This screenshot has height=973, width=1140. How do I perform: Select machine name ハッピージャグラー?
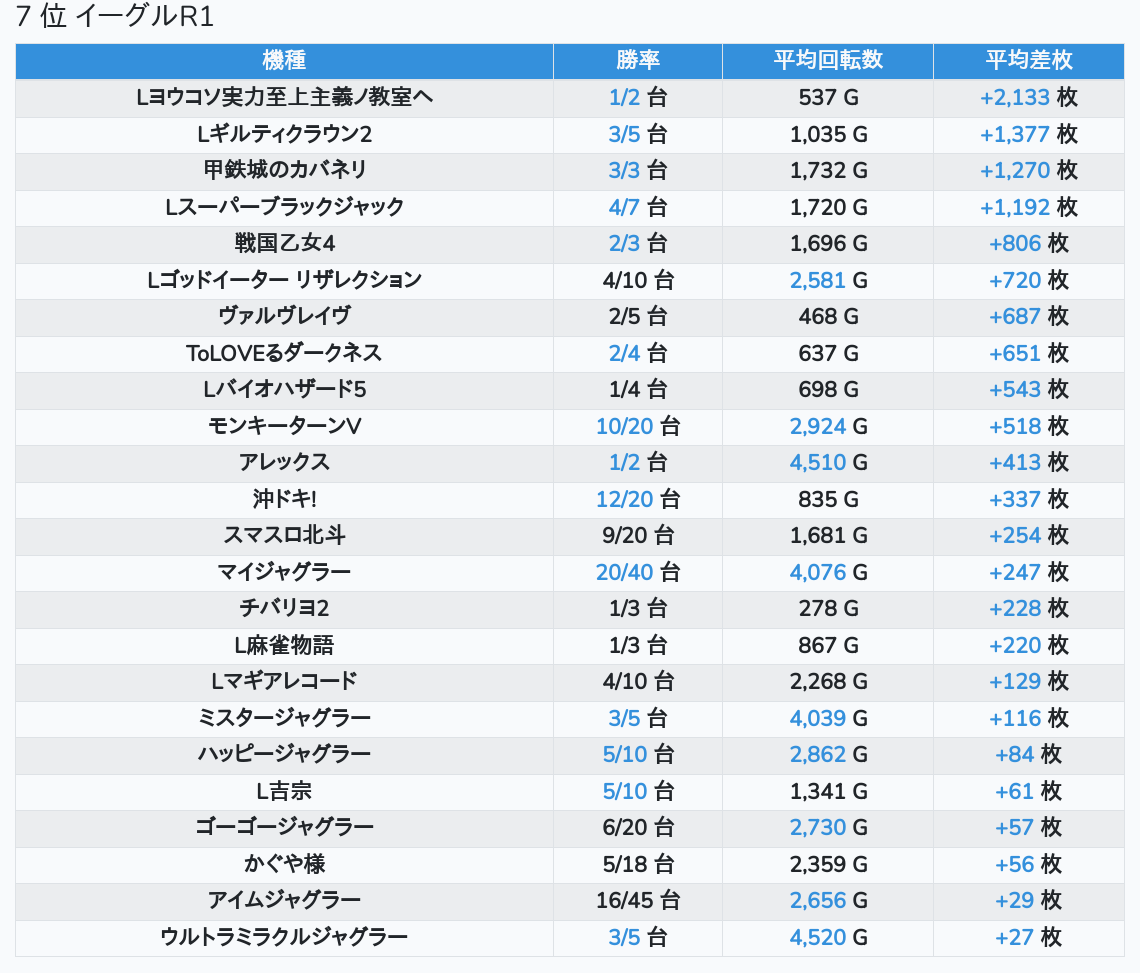[x=284, y=755]
